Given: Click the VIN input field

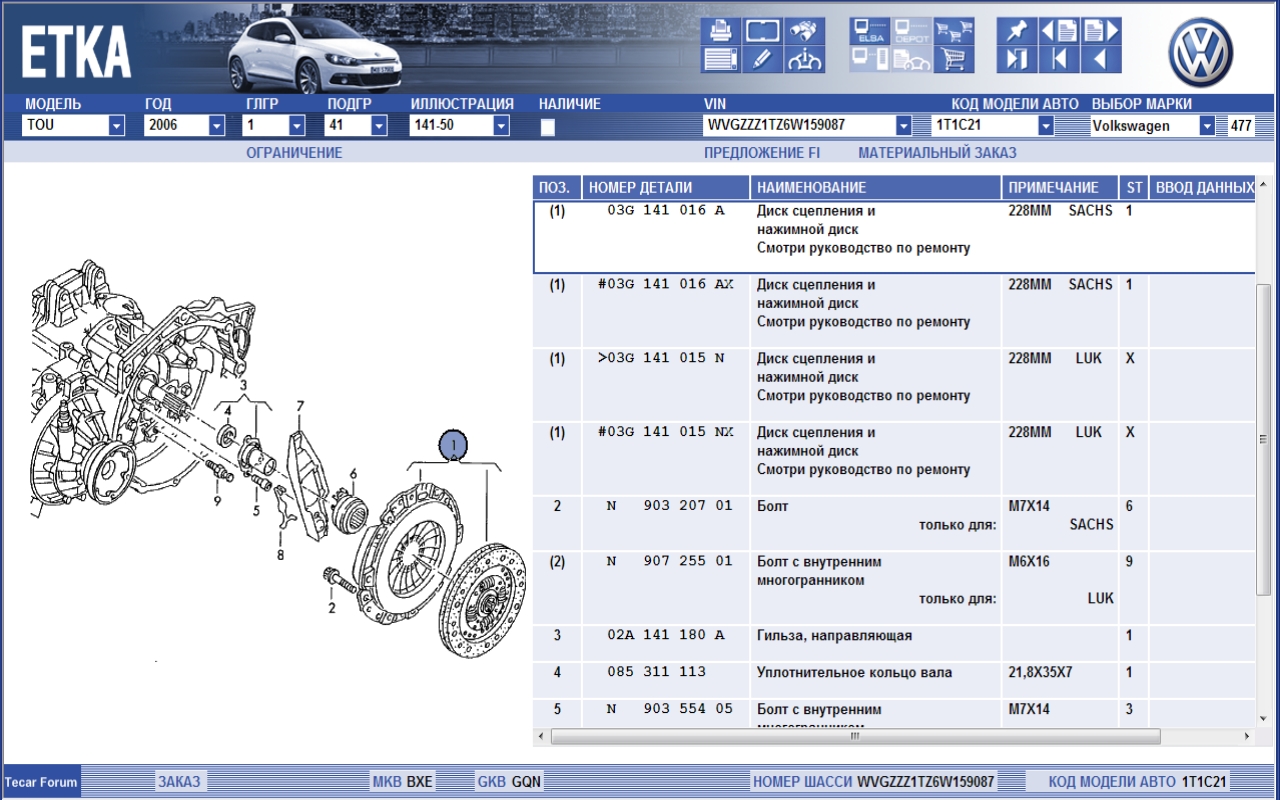Looking at the screenshot, I should coord(799,126).
